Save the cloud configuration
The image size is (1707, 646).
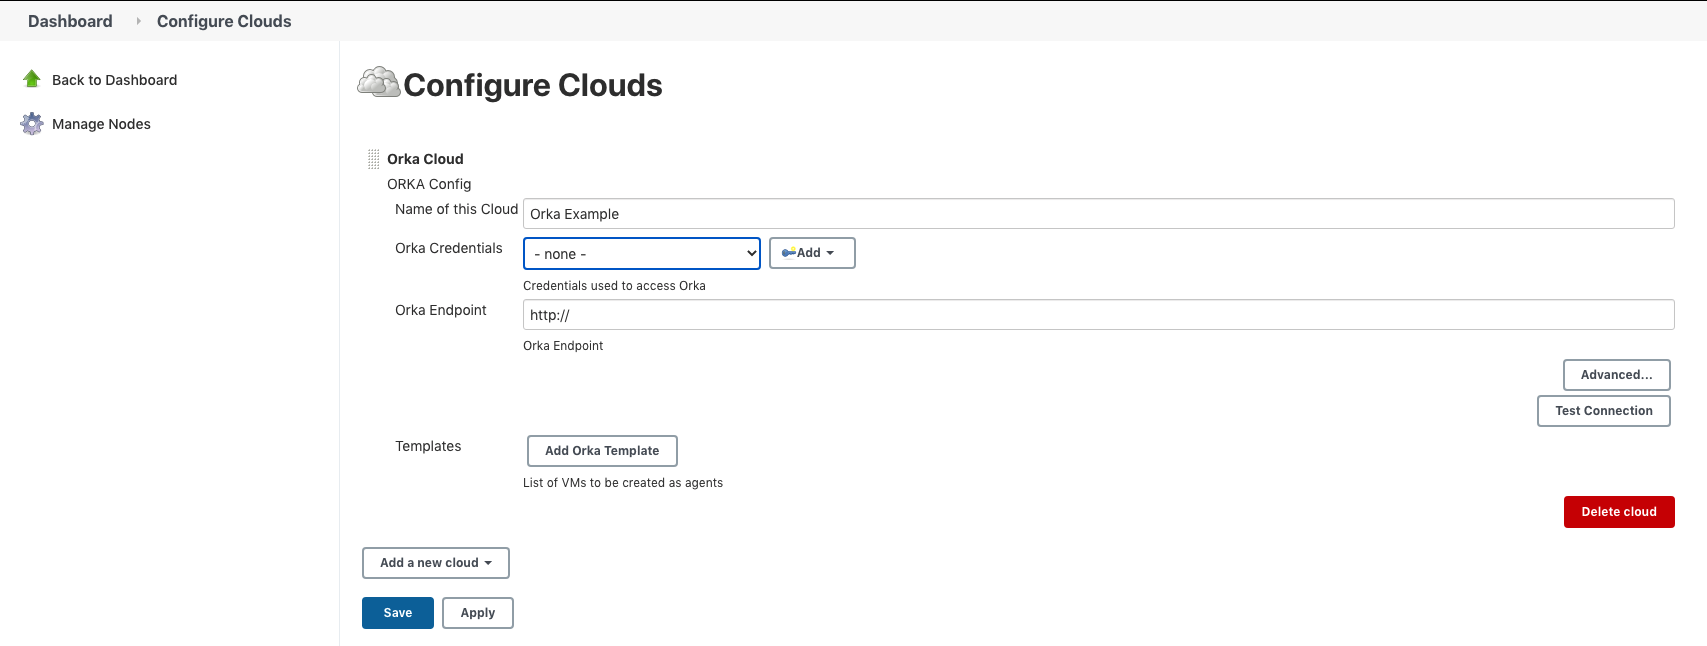point(398,613)
